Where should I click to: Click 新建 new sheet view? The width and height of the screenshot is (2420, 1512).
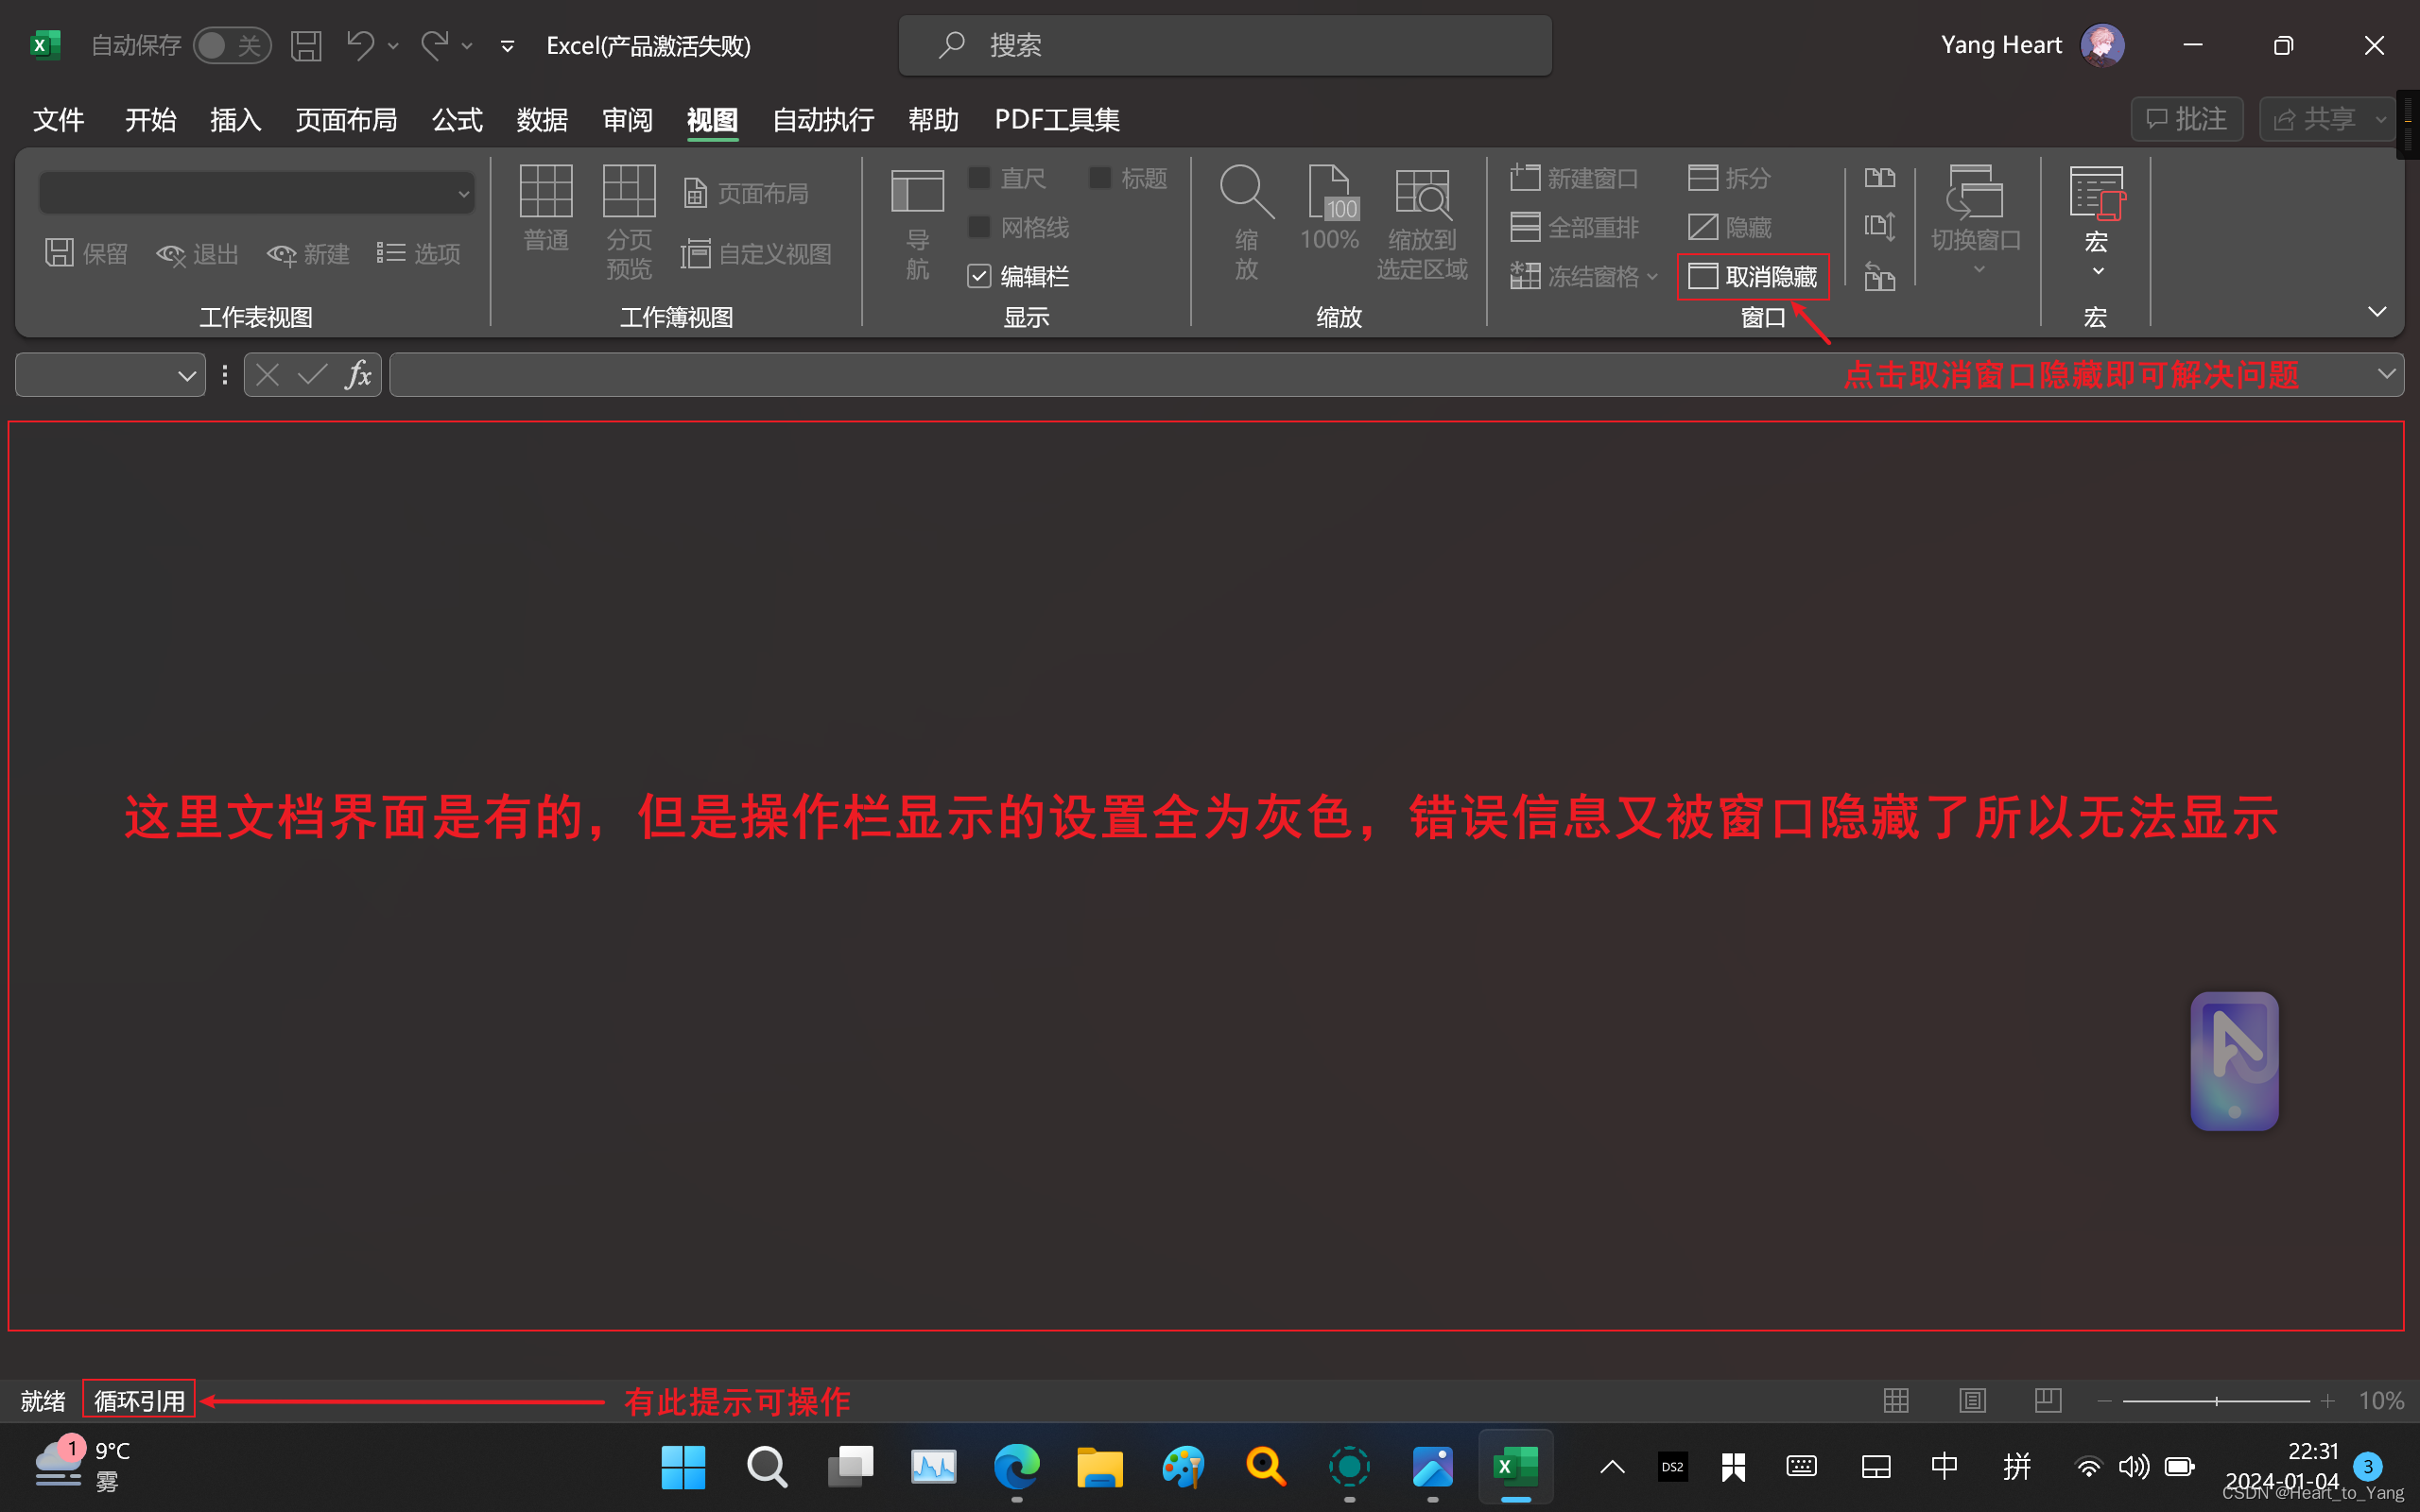click(x=308, y=253)
